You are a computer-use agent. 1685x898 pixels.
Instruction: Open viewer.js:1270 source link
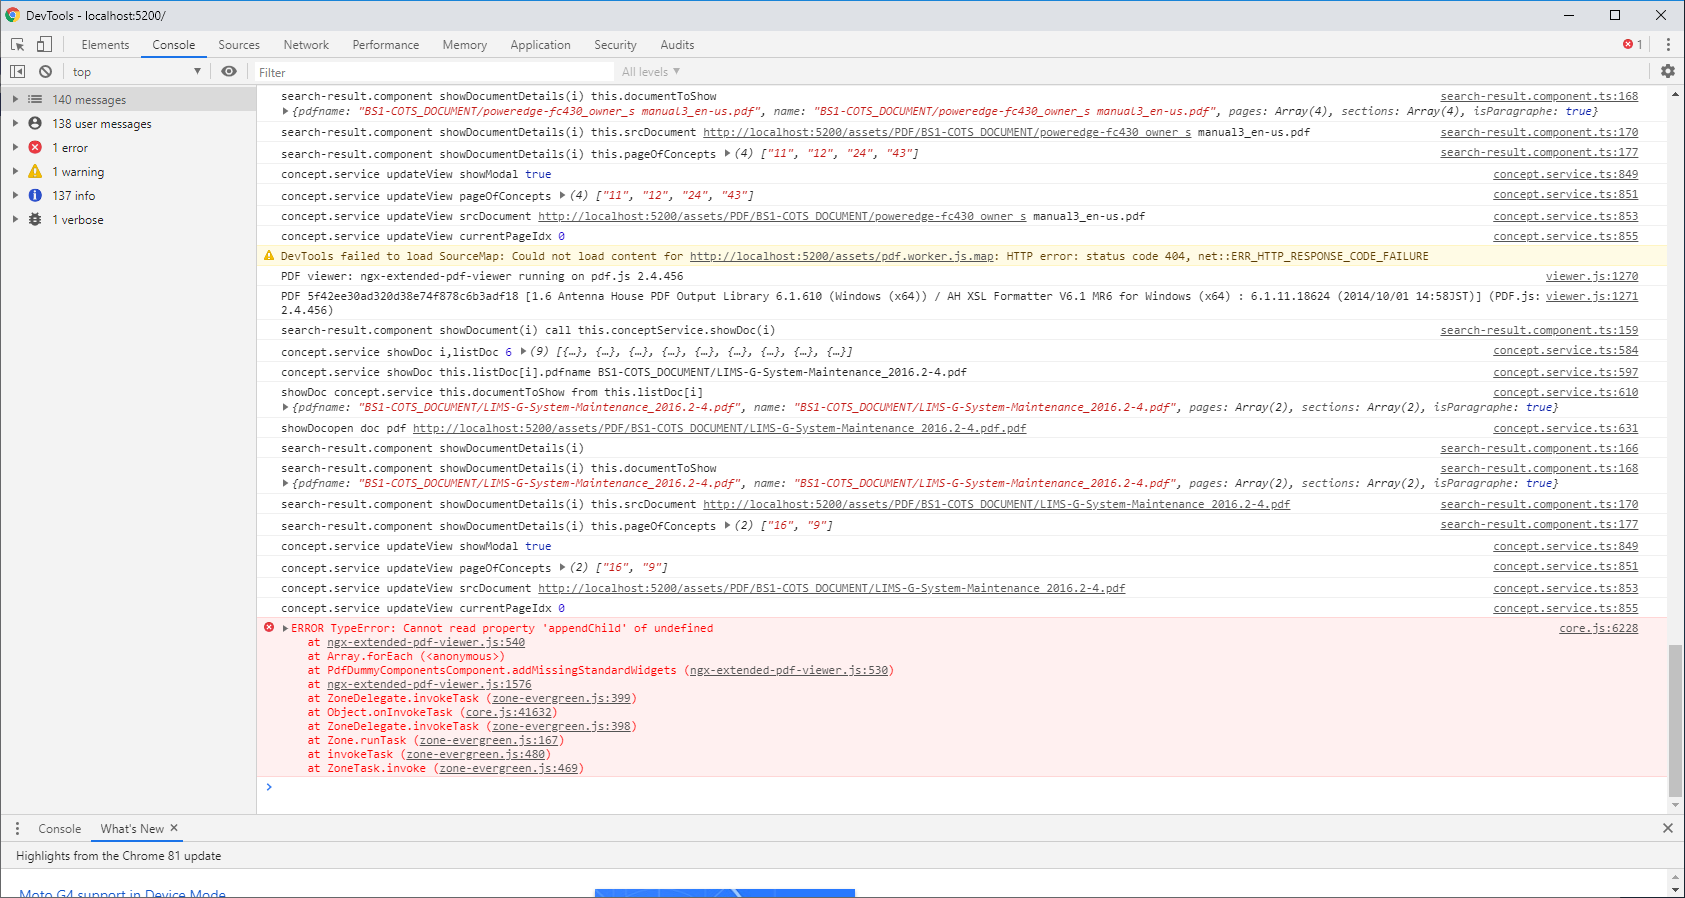pos(1592,277)
